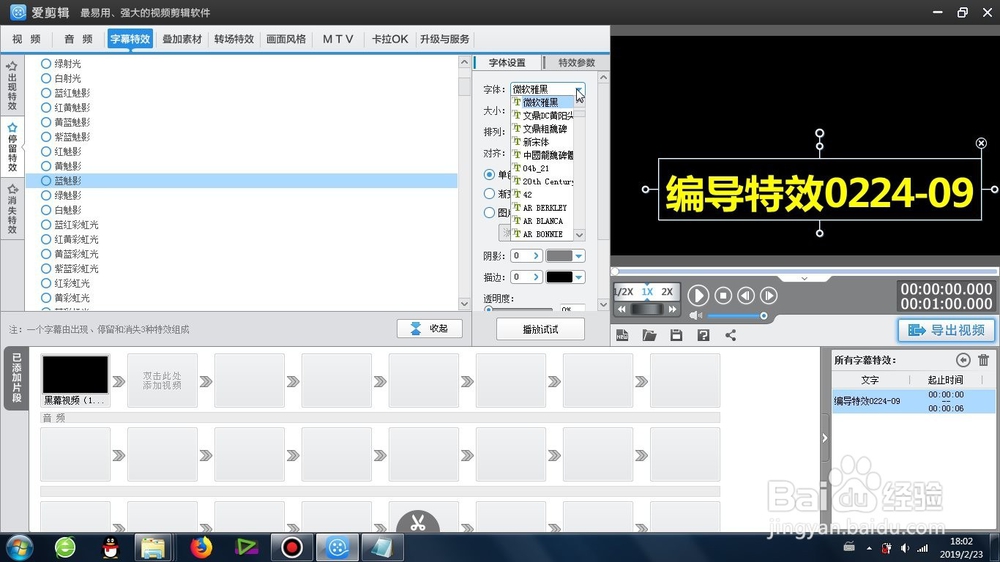Click the back arrow icon beside trash
The height and width of the screenshot is (562, 1000).
(963, 360)
